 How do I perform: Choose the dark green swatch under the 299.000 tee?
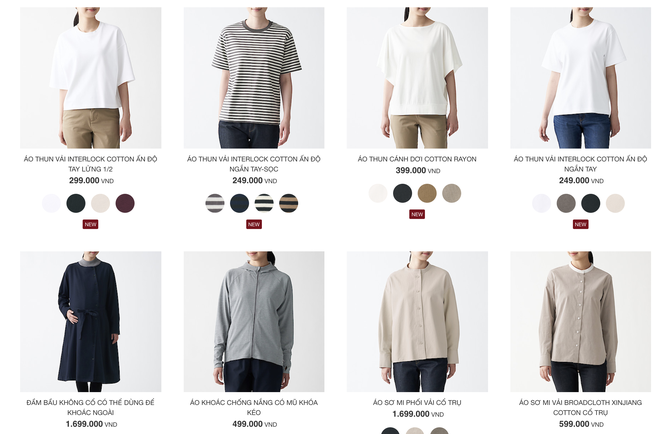[x=76, y=203]
